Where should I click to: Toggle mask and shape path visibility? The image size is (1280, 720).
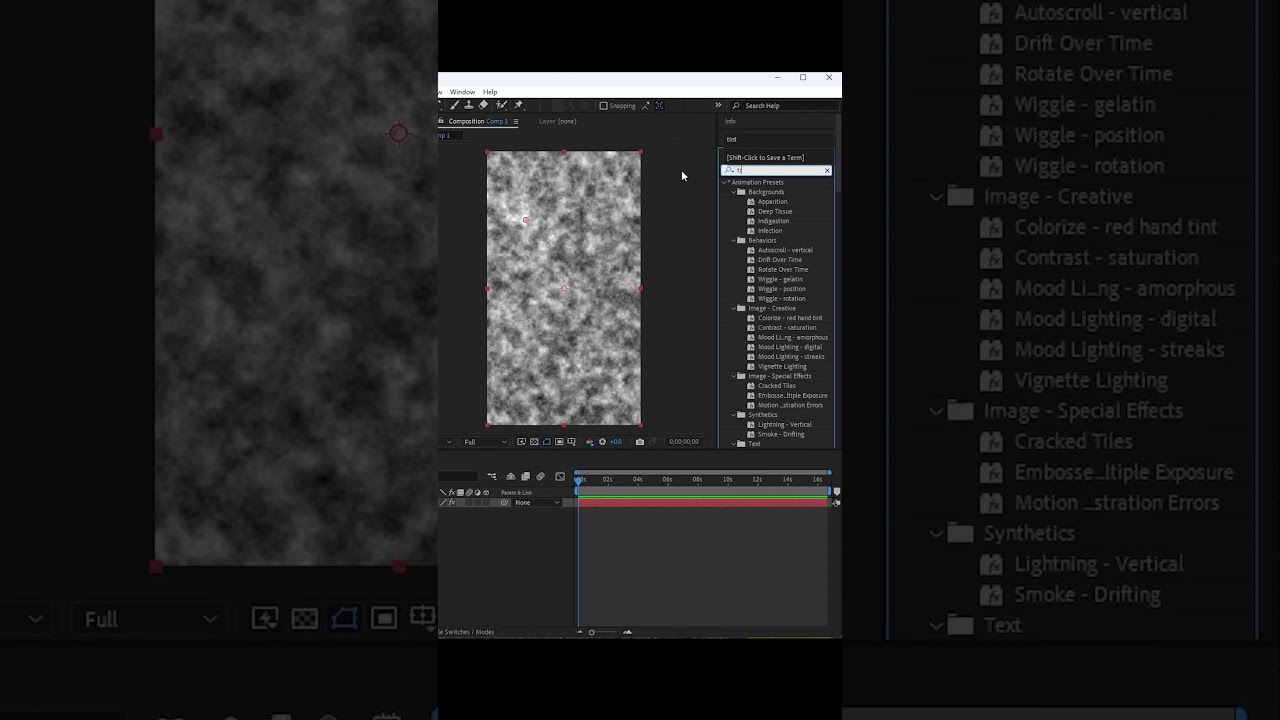click(x=547, y=442)
